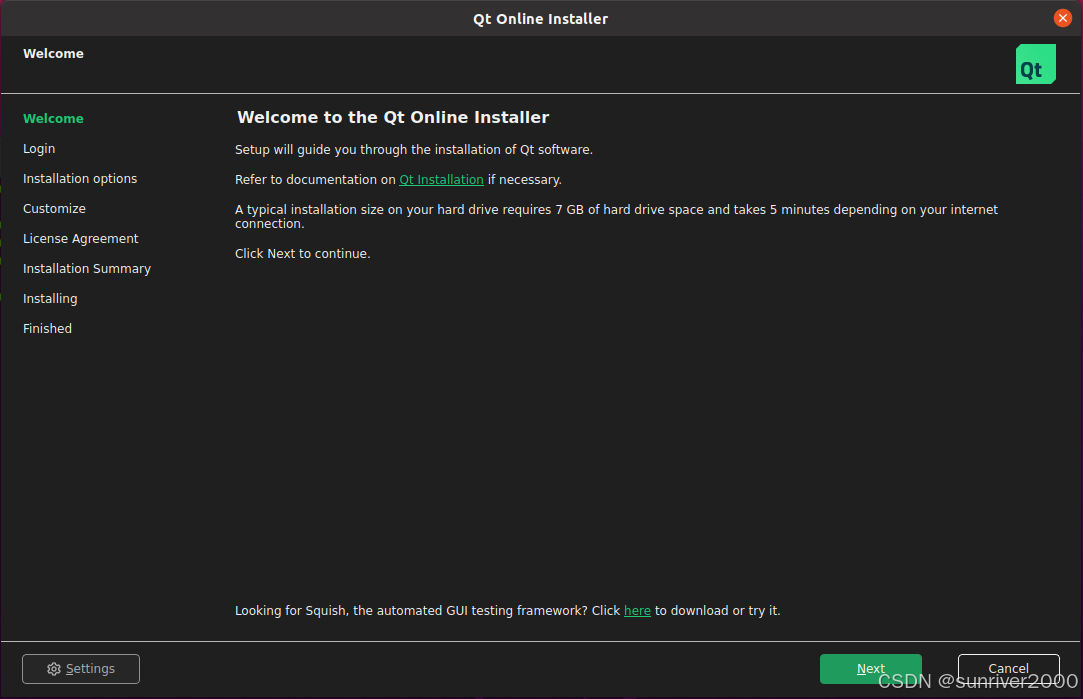Click the window title 'Qt Online Installer'

point(540,19)
